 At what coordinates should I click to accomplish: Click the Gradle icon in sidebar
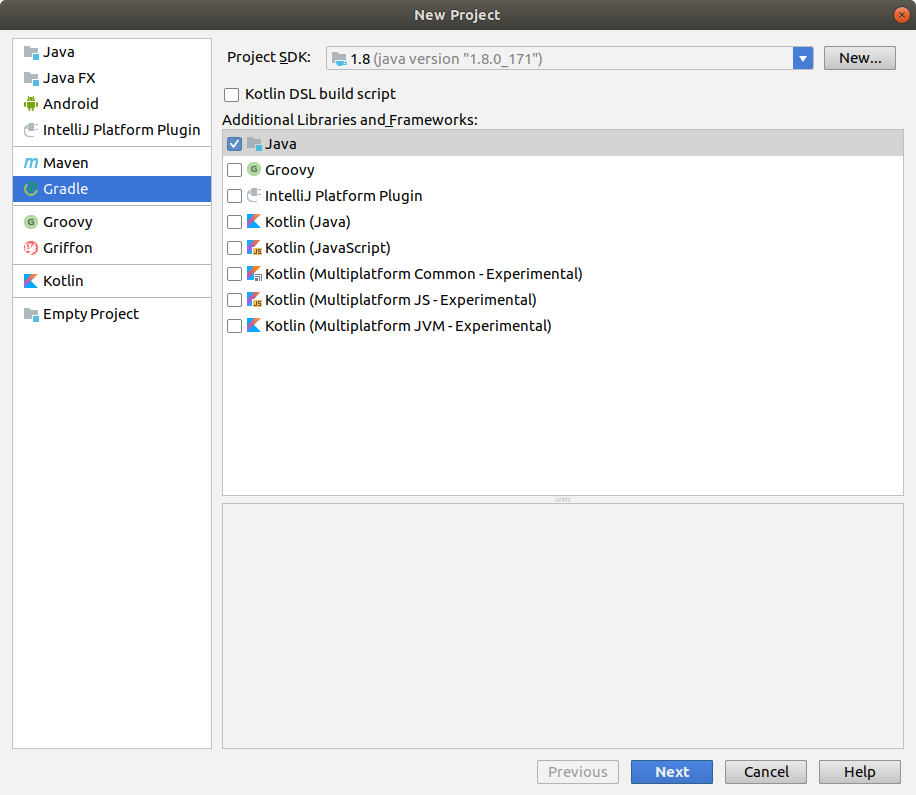click(x=31, y=189)
